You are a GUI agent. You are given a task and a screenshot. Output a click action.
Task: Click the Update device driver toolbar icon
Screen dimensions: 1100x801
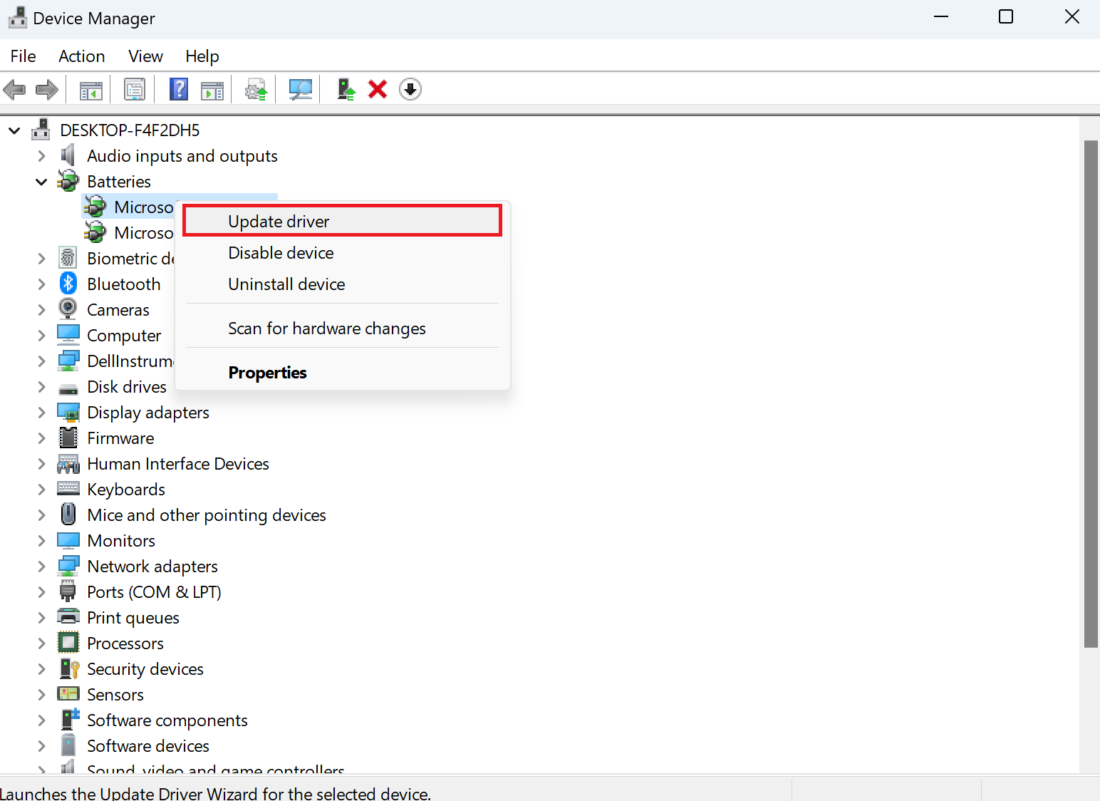pos(257,90)
